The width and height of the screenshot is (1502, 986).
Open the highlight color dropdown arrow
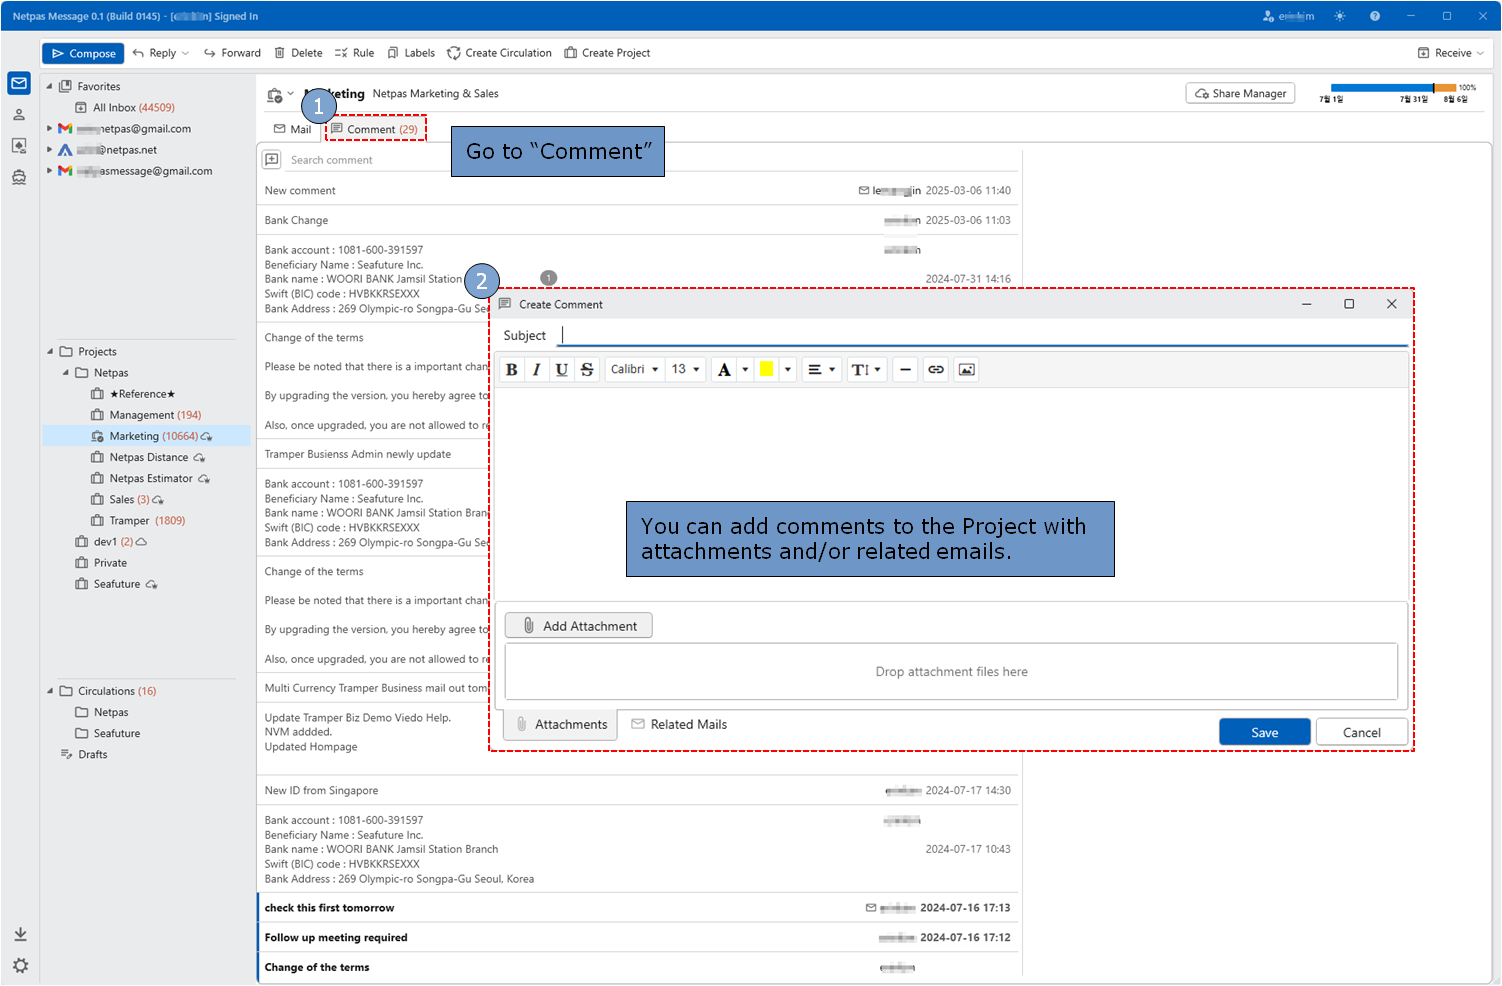coord(788,369)
